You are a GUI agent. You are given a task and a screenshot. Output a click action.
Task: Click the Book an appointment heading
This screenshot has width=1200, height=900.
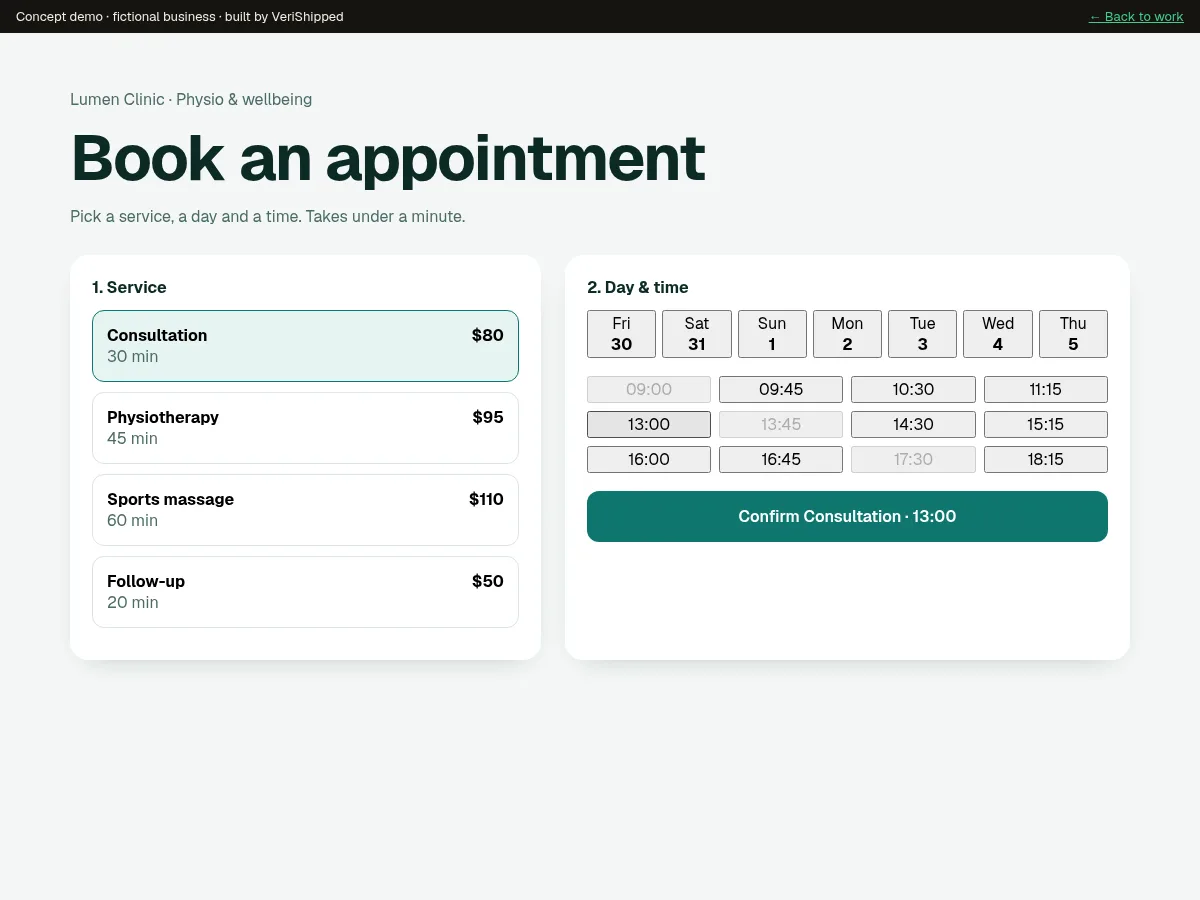[x=388, y=158]
